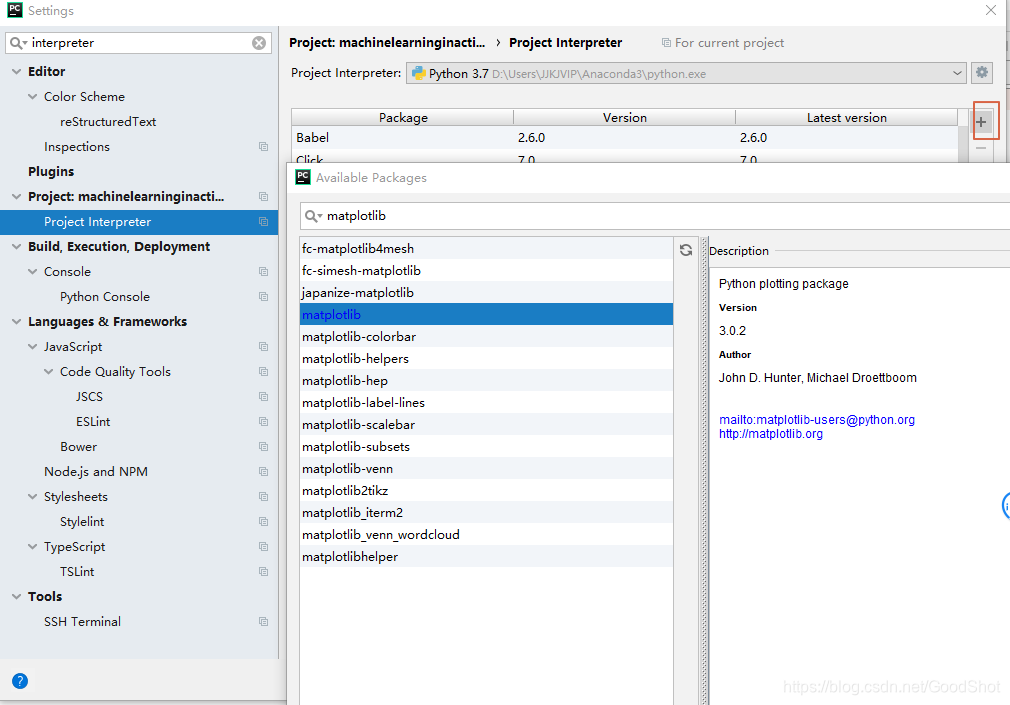The width and height of the screenshot is (1010, 705).
Task: Click search icon in Available Packages
Action: tap(313, 217)
